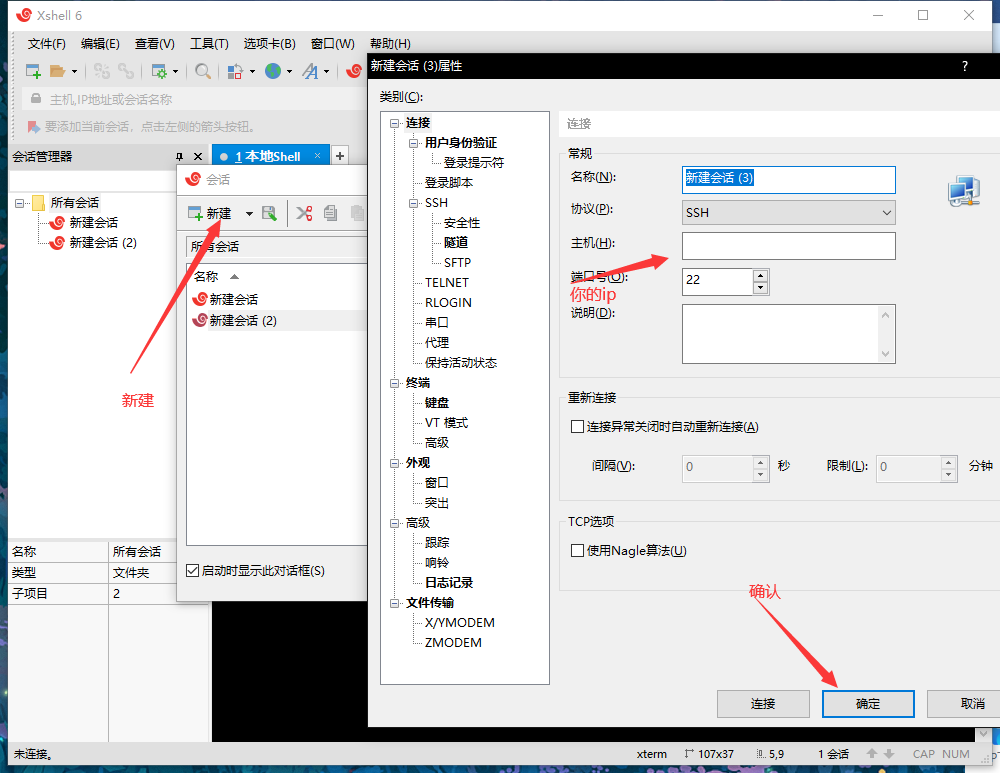This screenshot has height=773, width=1000.
Task: Click the magnifier search icon in toolbar
Action: tap(203, 71)
